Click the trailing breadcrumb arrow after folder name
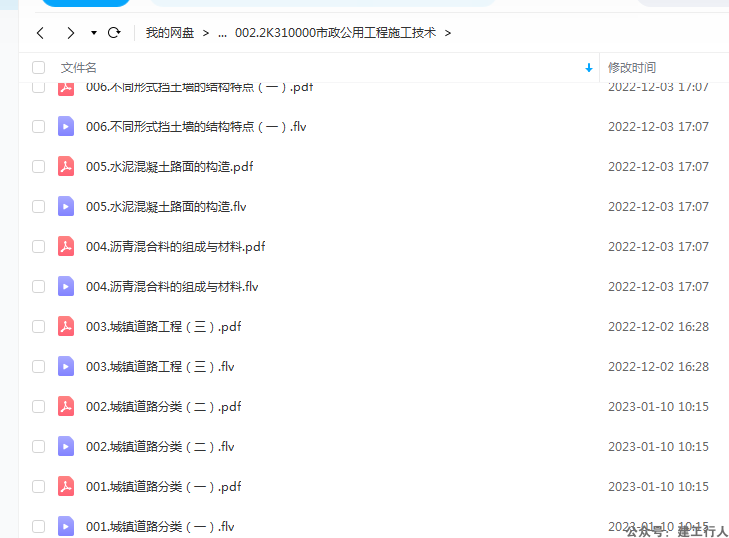Viewport: 729px width, 538px height. pos(448,33)
